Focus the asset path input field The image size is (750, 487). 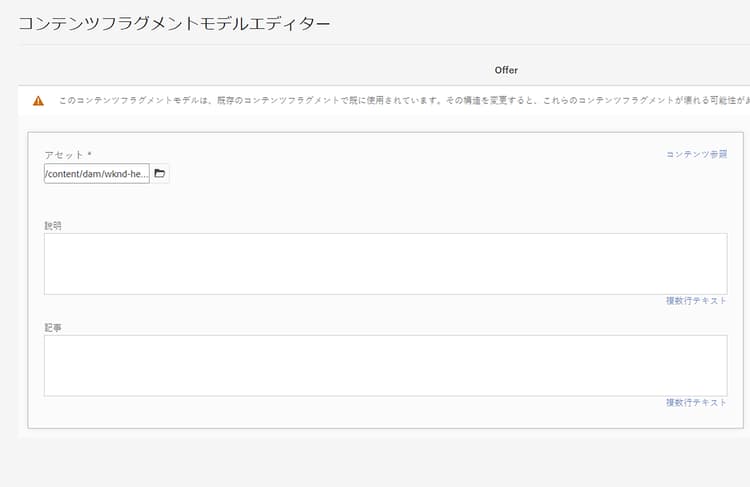[x=97, y=174]
